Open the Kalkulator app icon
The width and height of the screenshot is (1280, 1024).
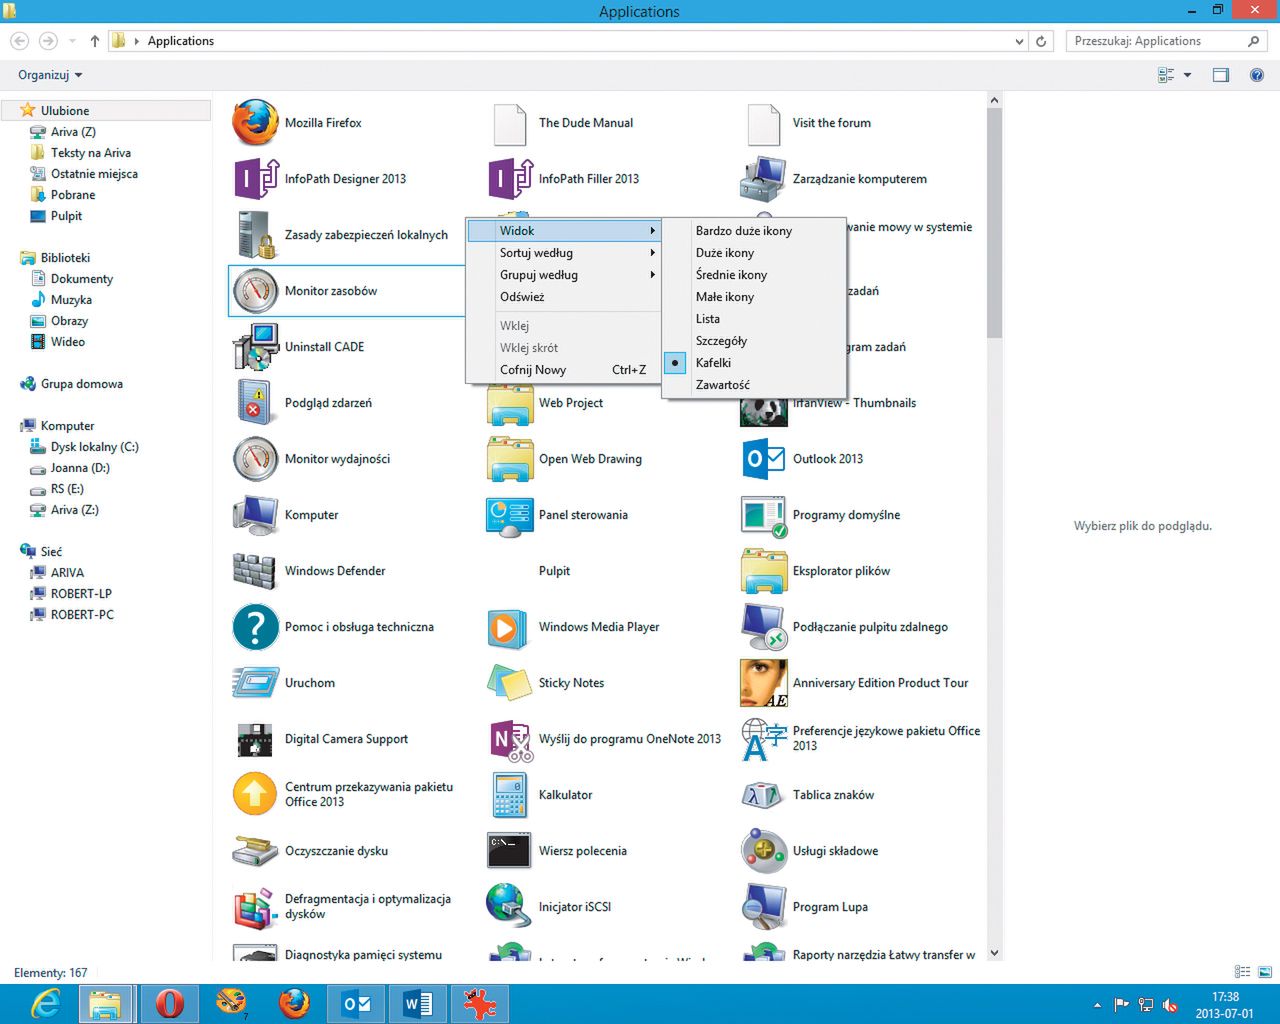click(x=509, y=795)
